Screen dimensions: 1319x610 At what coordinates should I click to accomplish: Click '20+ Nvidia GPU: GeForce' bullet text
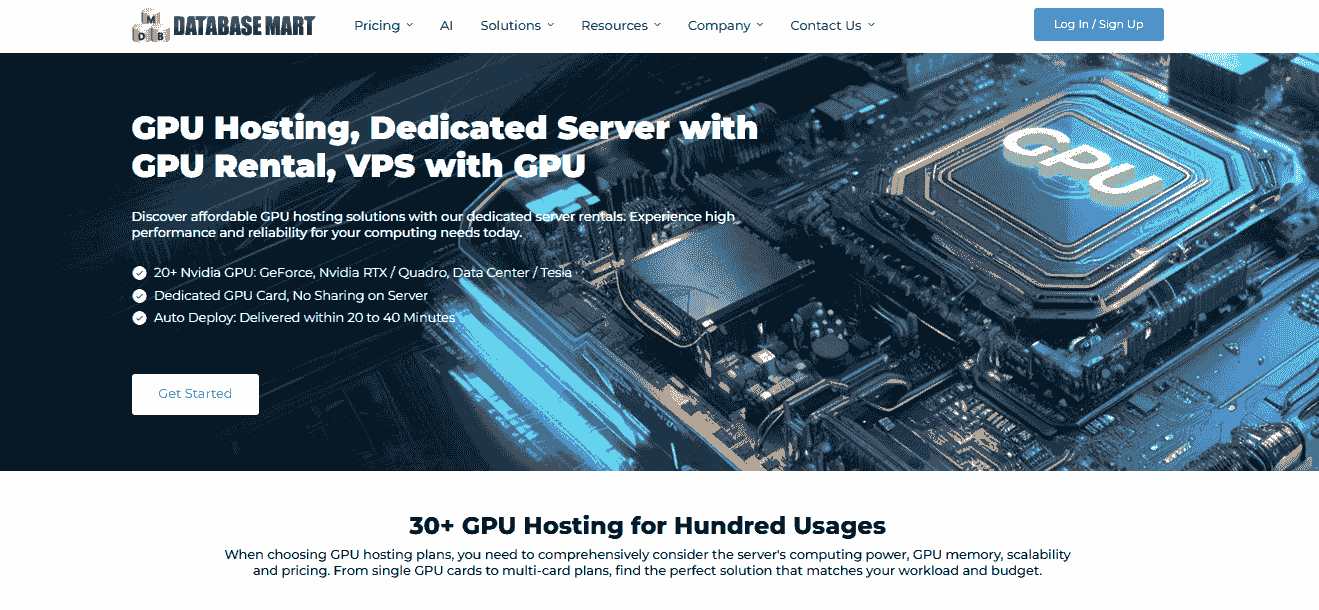(x=363, y=272)
